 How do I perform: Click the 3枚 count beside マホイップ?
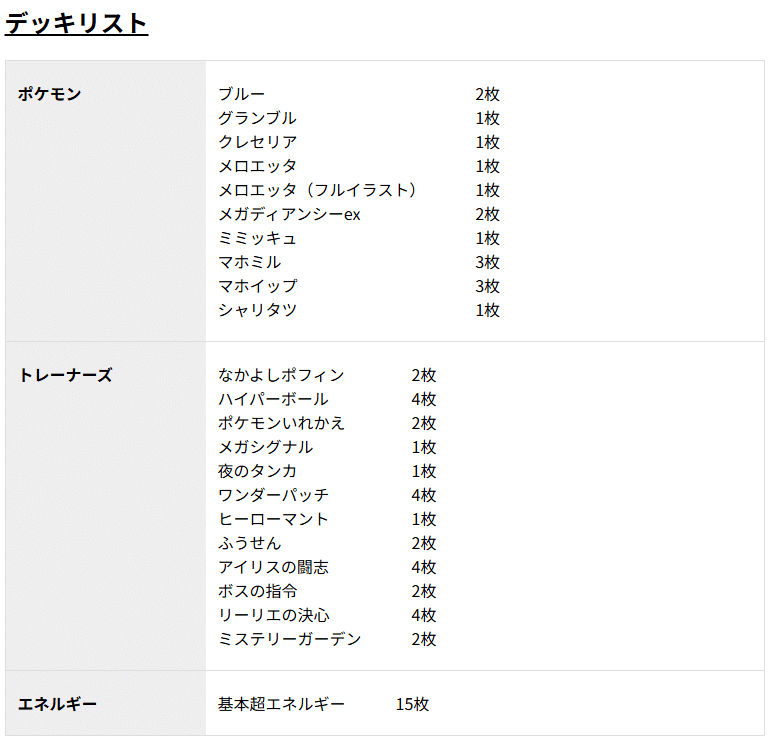pos(488,286)
